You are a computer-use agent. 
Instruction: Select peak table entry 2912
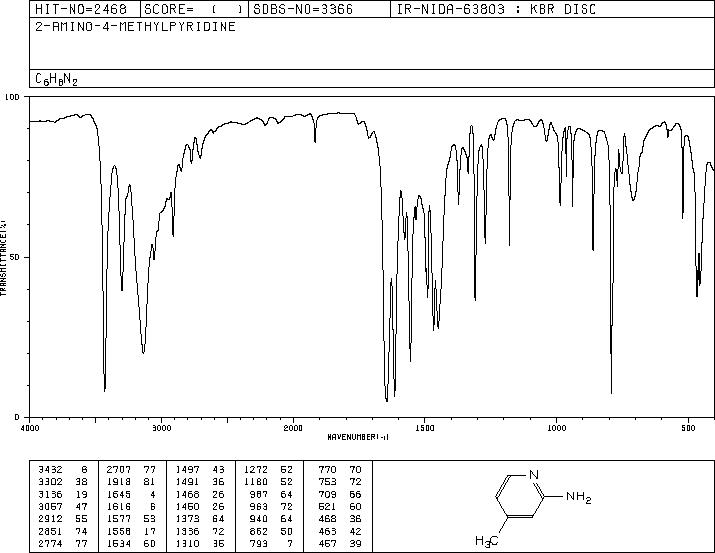[x=50, y=519]
